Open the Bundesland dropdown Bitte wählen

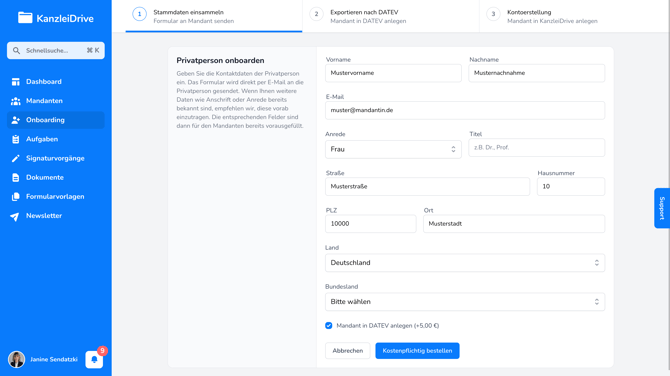465,302
